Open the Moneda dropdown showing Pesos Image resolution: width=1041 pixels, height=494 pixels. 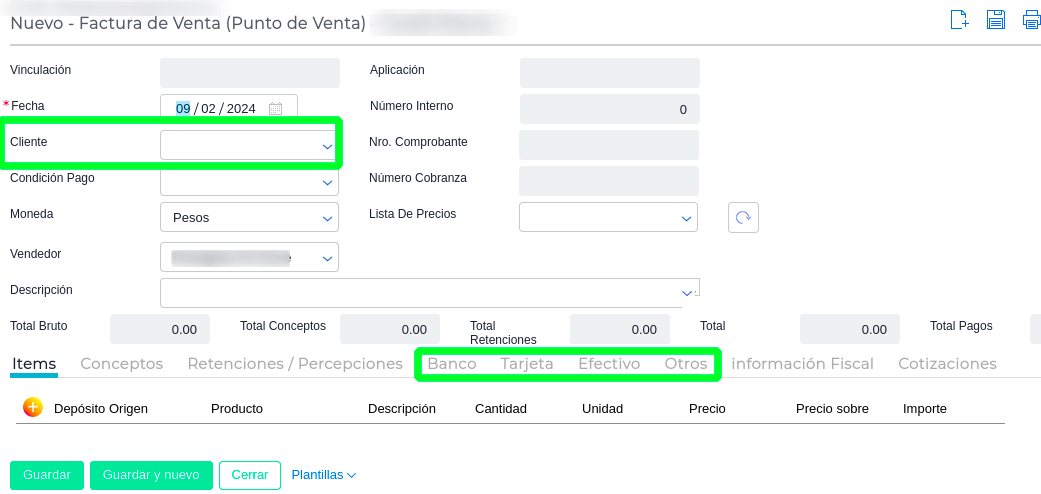tap(326, 218)
